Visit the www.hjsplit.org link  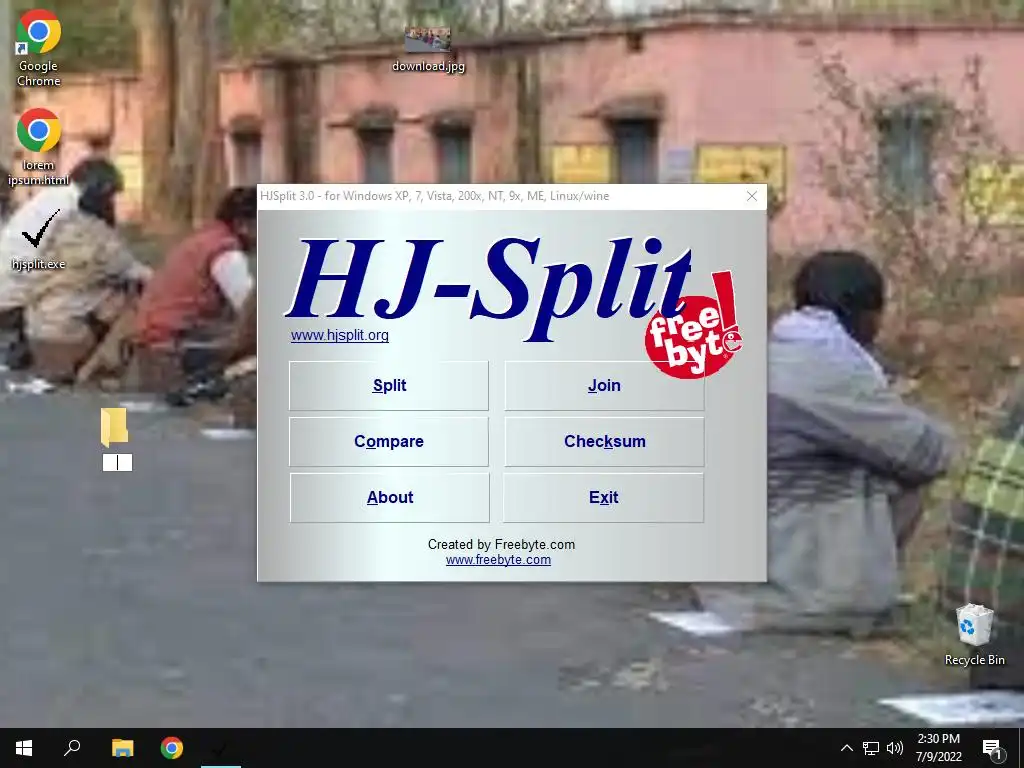point(340,335)
